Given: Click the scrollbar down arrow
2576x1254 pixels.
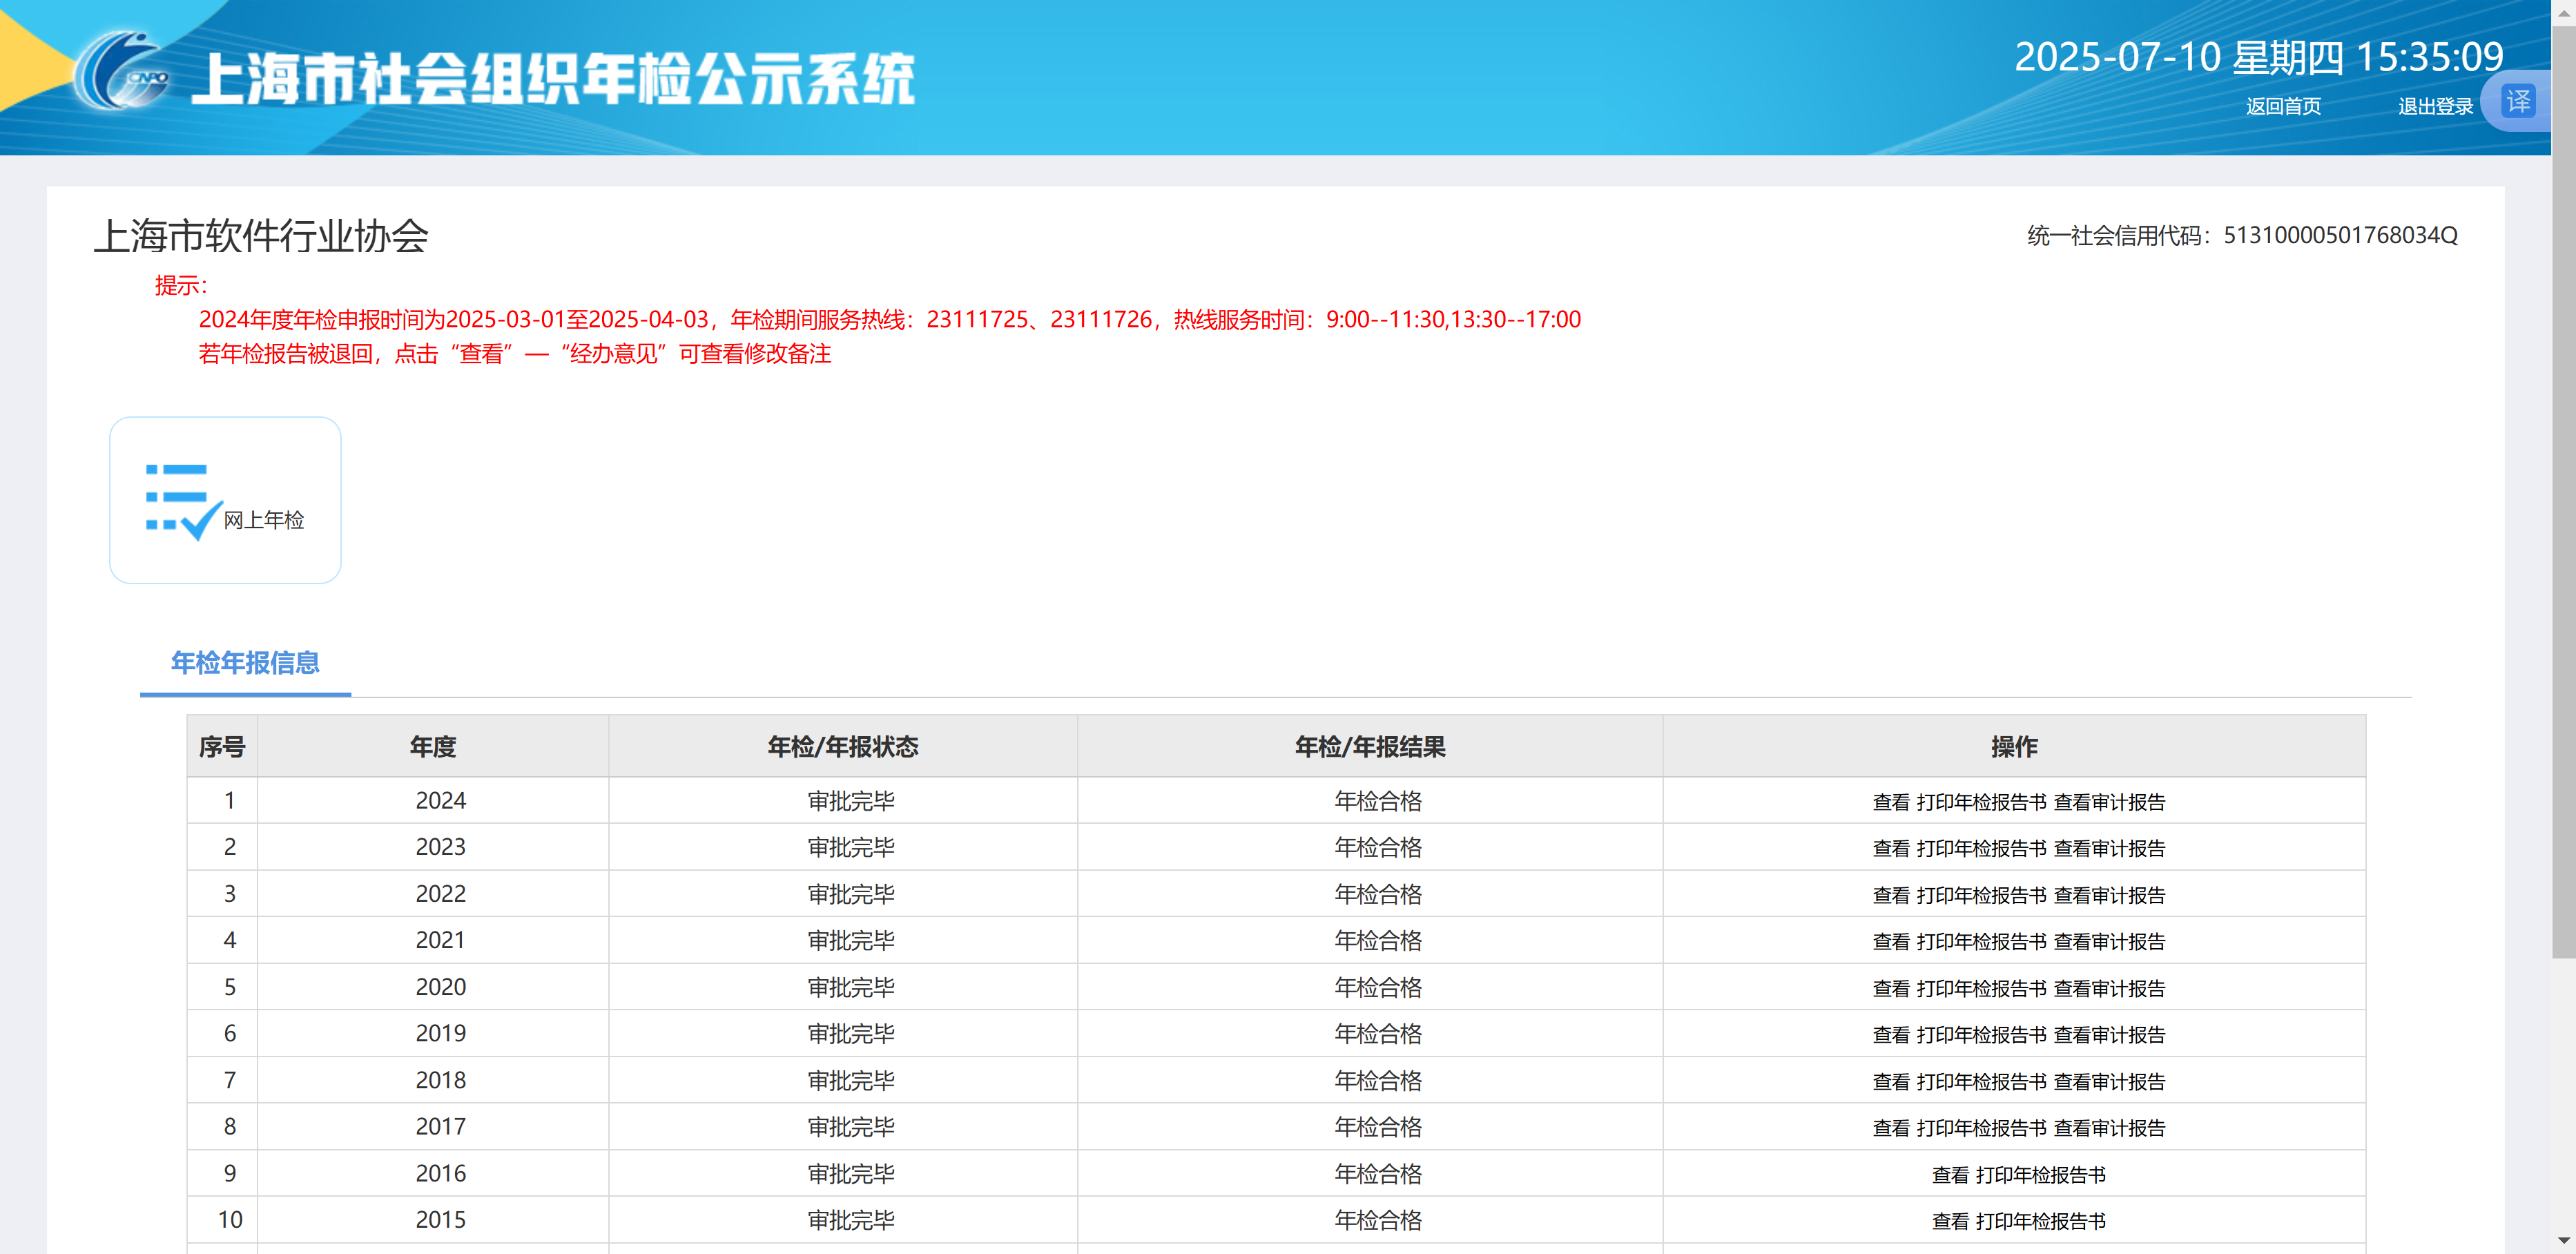Looking at the screenshot, I should (2563, 1240).
